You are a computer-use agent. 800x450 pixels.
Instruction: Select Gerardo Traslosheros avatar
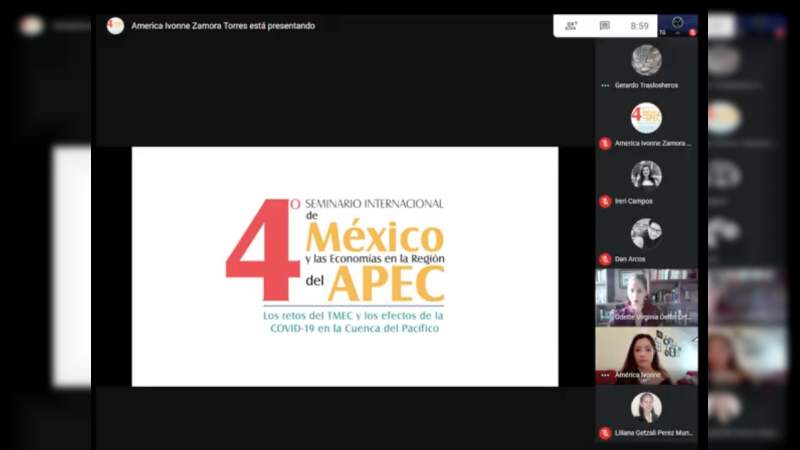coord(646,60)
